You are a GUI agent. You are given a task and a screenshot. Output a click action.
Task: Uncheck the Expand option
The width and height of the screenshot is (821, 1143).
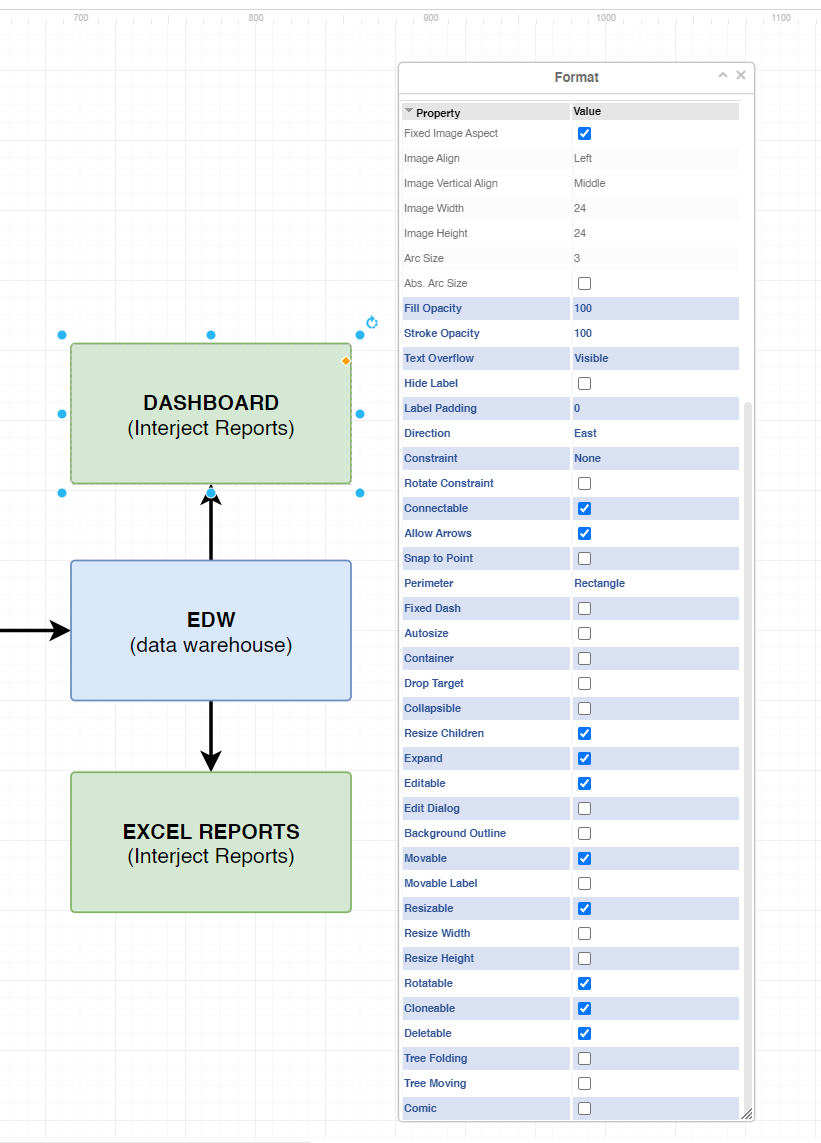tap(585, 759)
